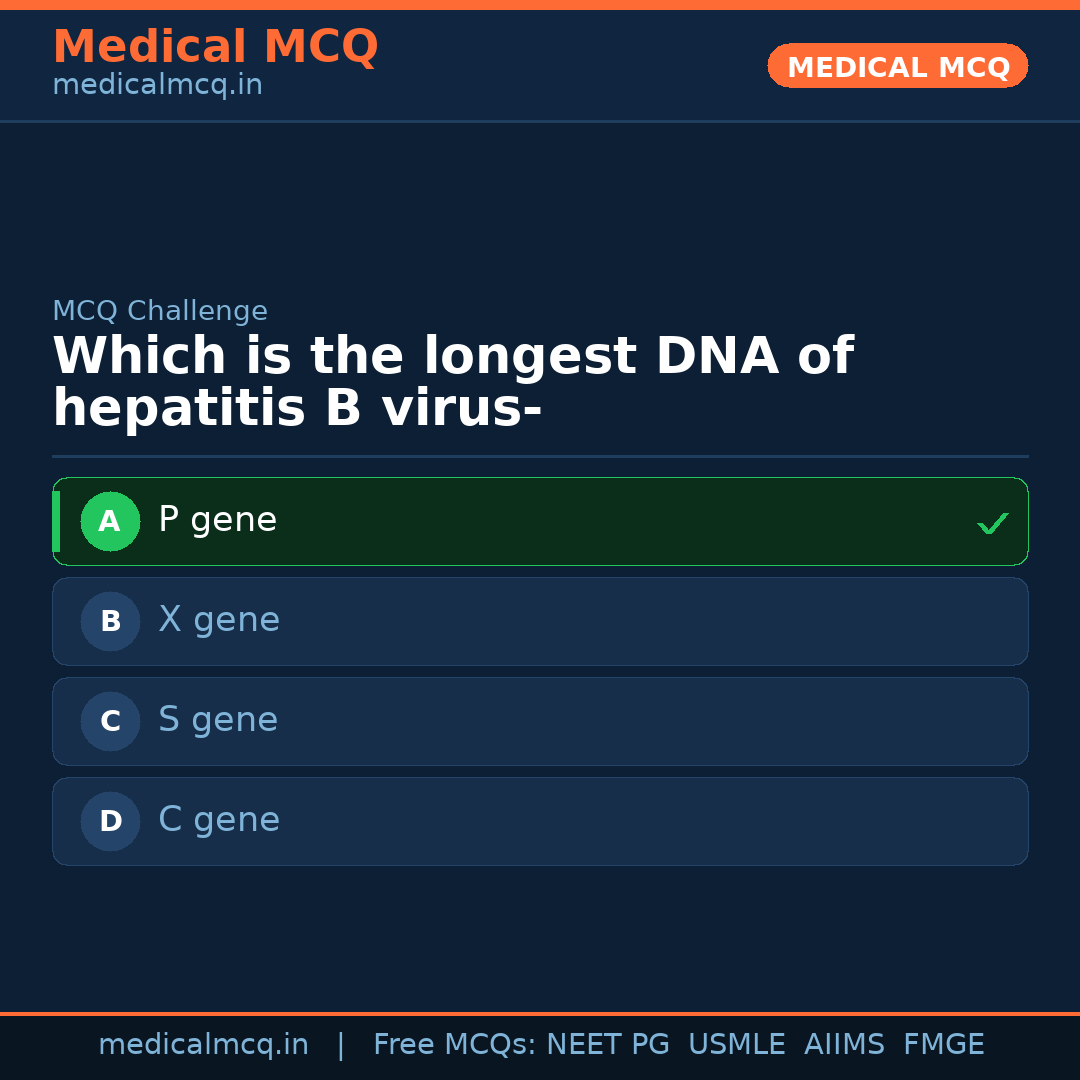Select the letter C option circle
The height and width of the screenshot is (1080, 1080).
coord(110,721)
